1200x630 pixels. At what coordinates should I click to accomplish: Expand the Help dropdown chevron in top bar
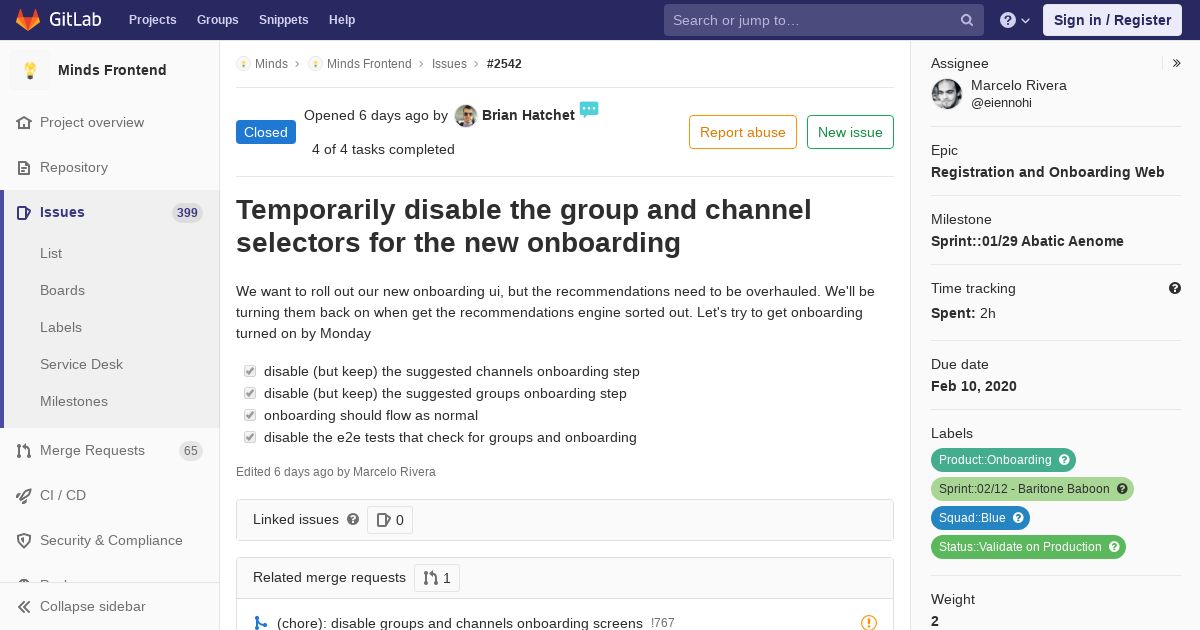pos(1026,21)
